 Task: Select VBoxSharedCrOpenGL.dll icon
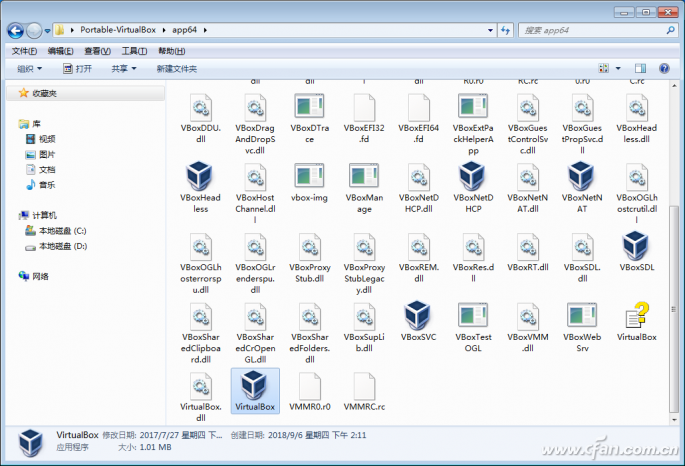point(255,317)
